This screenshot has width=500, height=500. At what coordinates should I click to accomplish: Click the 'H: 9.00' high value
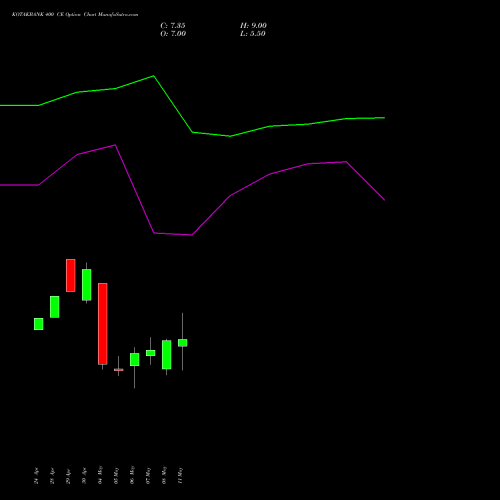[253, 26]
